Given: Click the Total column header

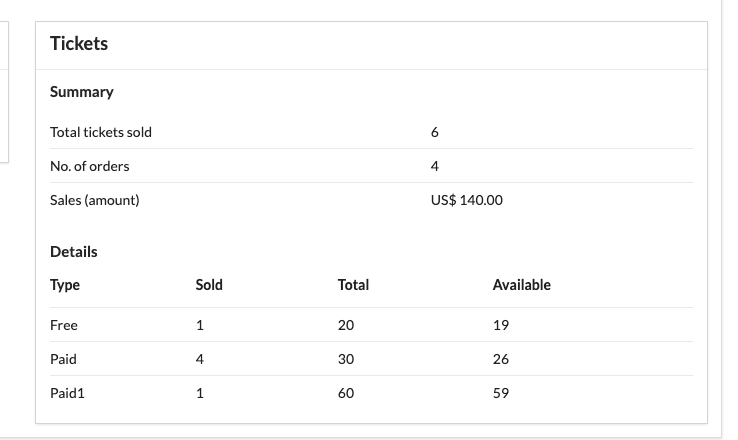Looking at the screenshot, I should click(353, 285).
